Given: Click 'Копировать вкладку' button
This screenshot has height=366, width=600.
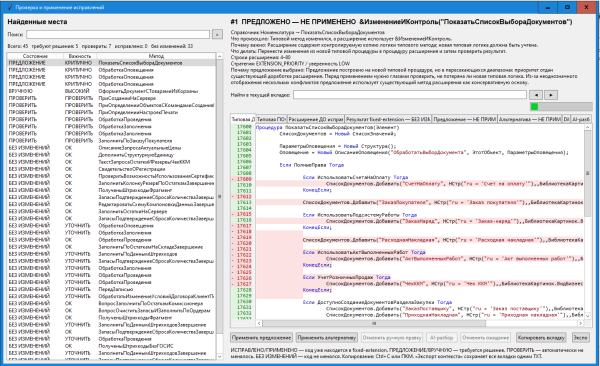Looking at the screenshot, I should (x=541, y=337).
